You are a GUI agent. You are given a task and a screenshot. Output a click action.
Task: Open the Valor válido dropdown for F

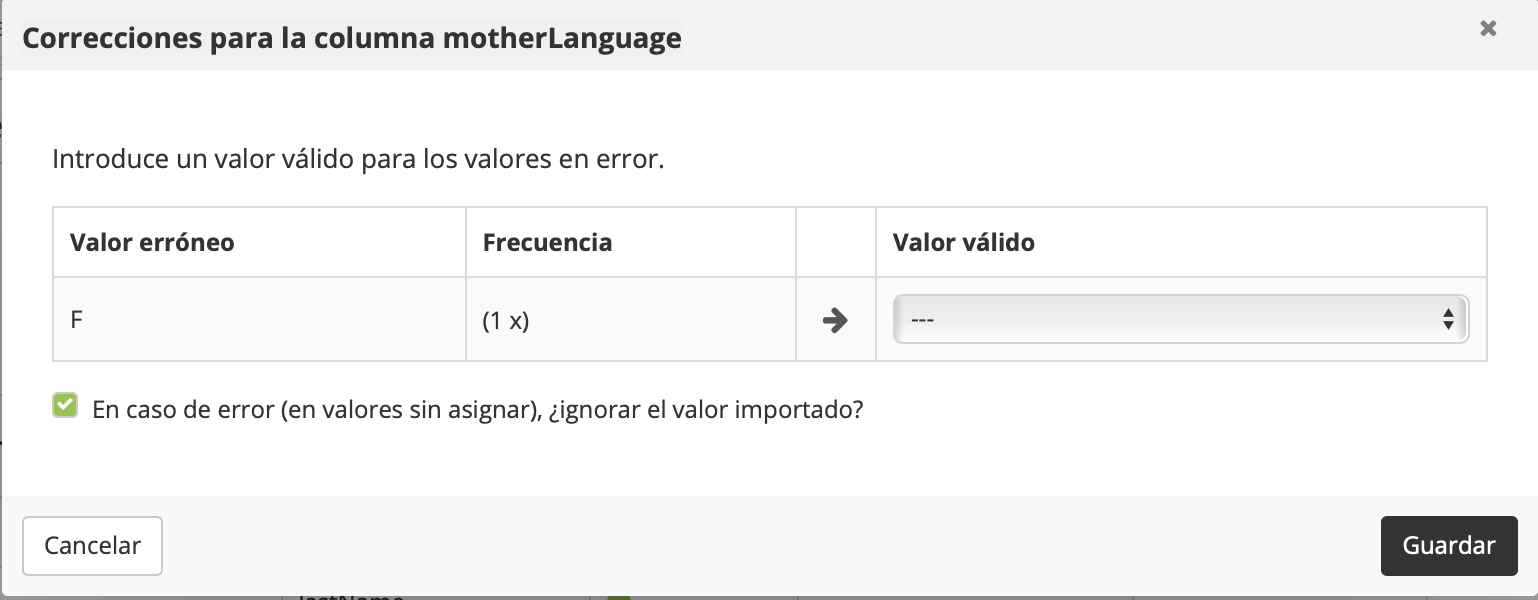[1180, 320]
